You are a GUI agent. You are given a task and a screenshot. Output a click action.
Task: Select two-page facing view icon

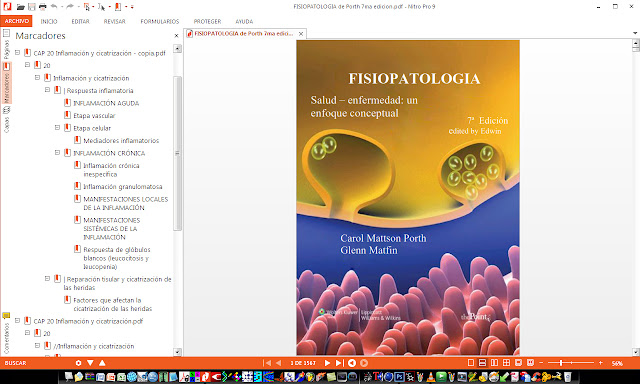pos(494,363)
